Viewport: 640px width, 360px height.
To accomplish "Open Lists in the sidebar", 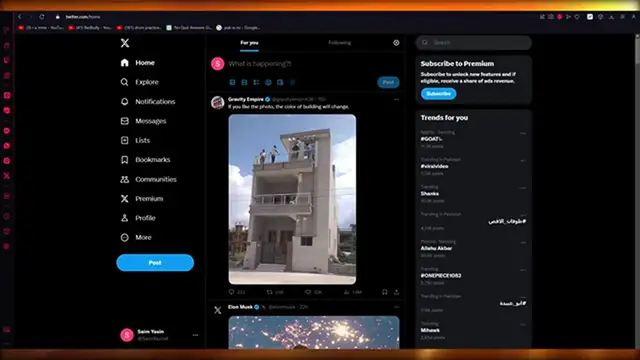I will (135, 140).
